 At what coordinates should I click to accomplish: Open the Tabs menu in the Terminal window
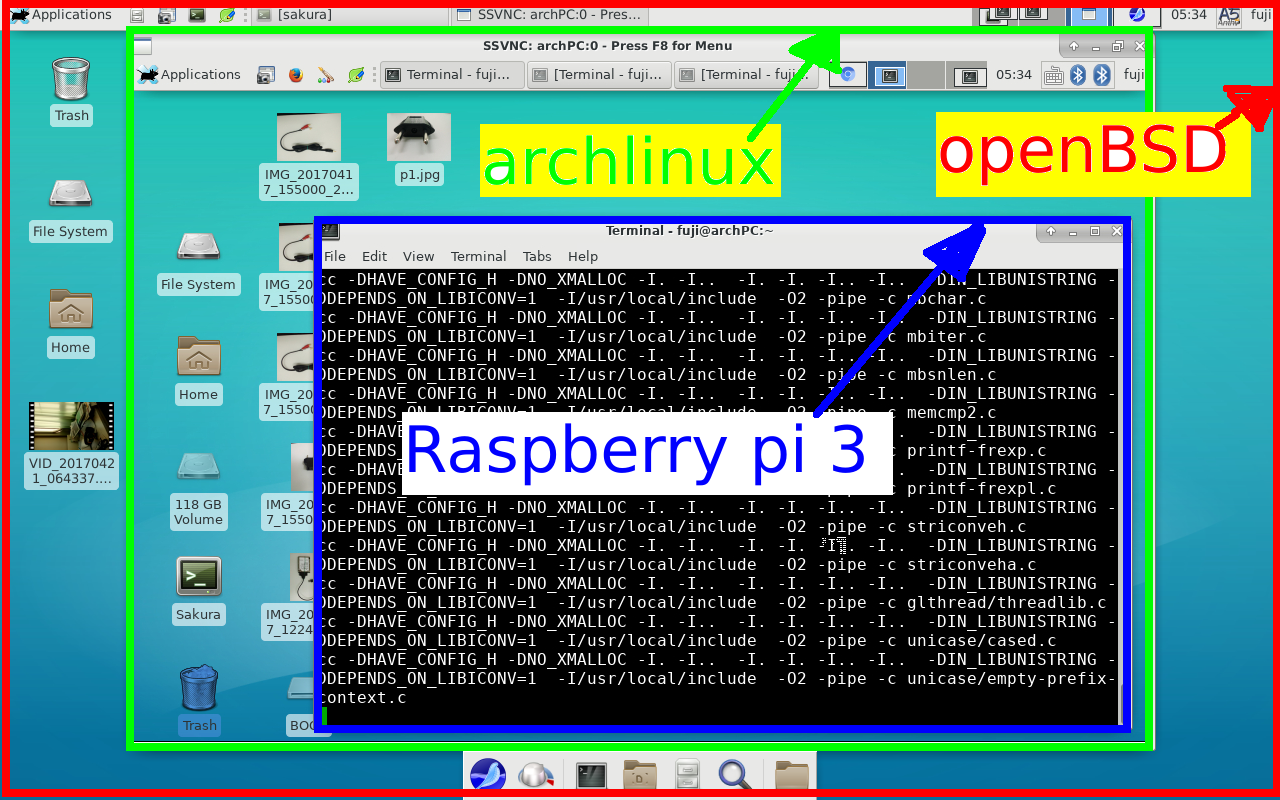pyautogui.click(x=537, y=256)
